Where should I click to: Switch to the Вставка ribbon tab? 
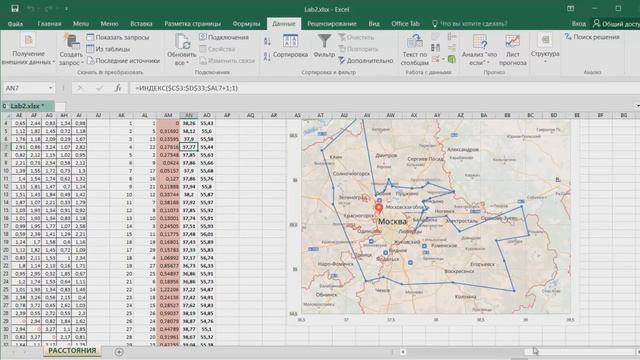point(141,24)
